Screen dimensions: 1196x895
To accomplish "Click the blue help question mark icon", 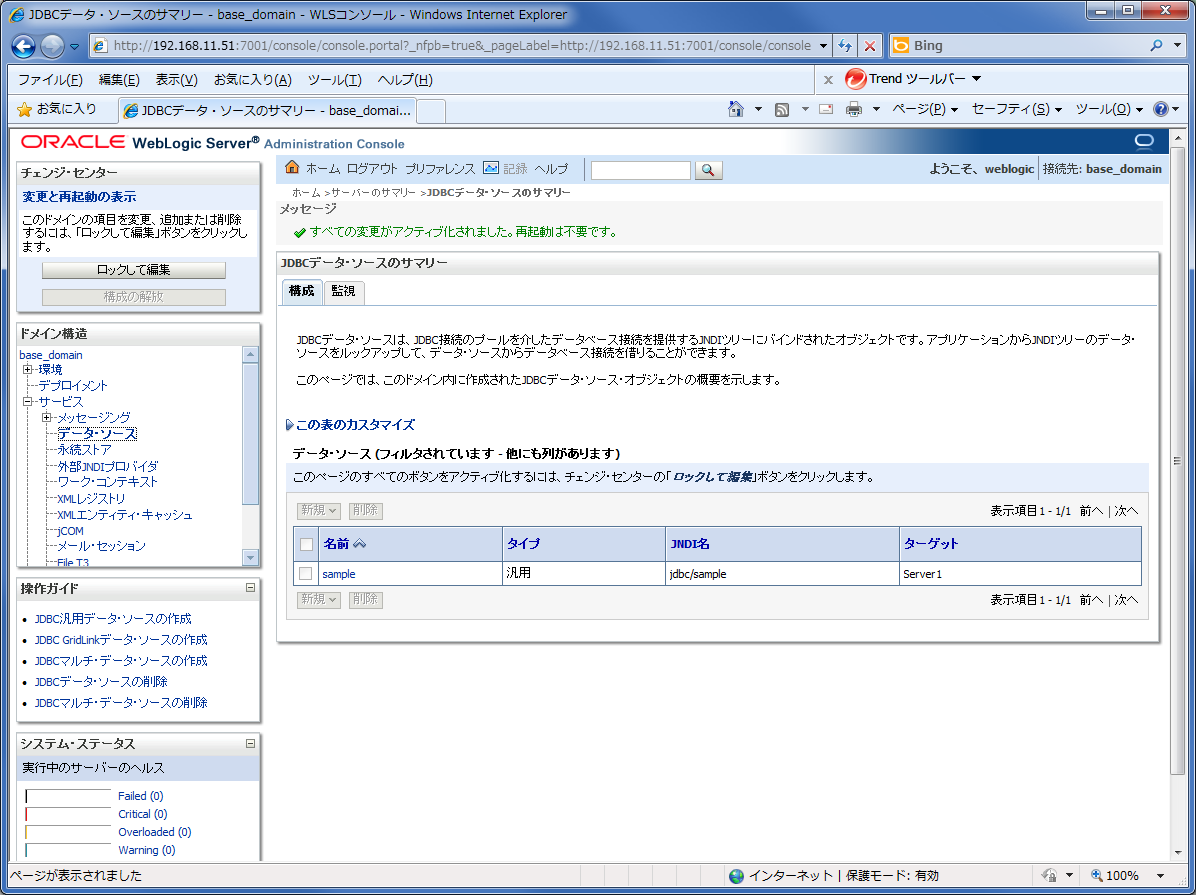I will click(x=1161, y=109).
